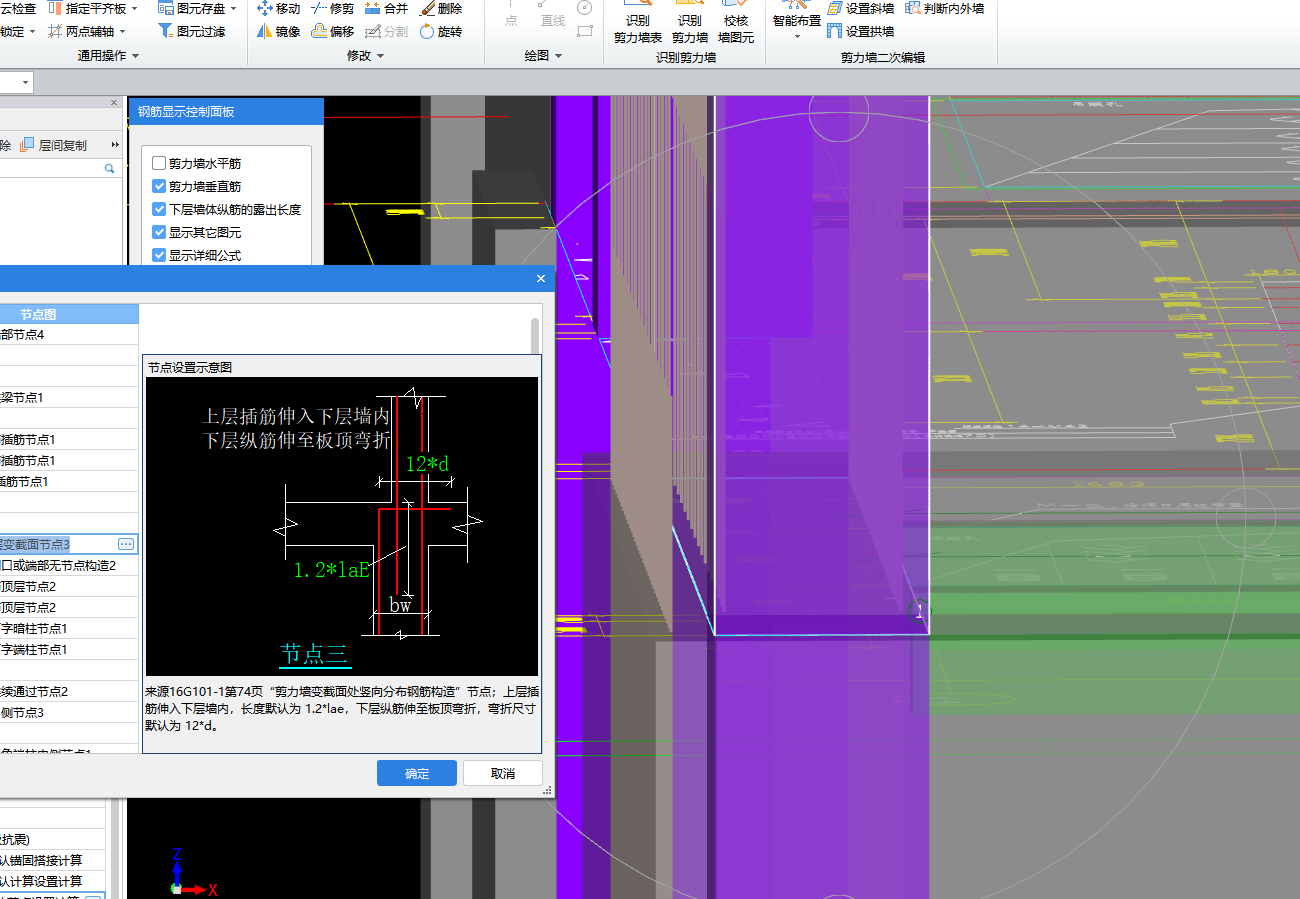Image resolution: width=1300 pixels, height=899 pixels.
Task: Select row 侧节点3
Action: pyautogui.click(x=69, y=713)
